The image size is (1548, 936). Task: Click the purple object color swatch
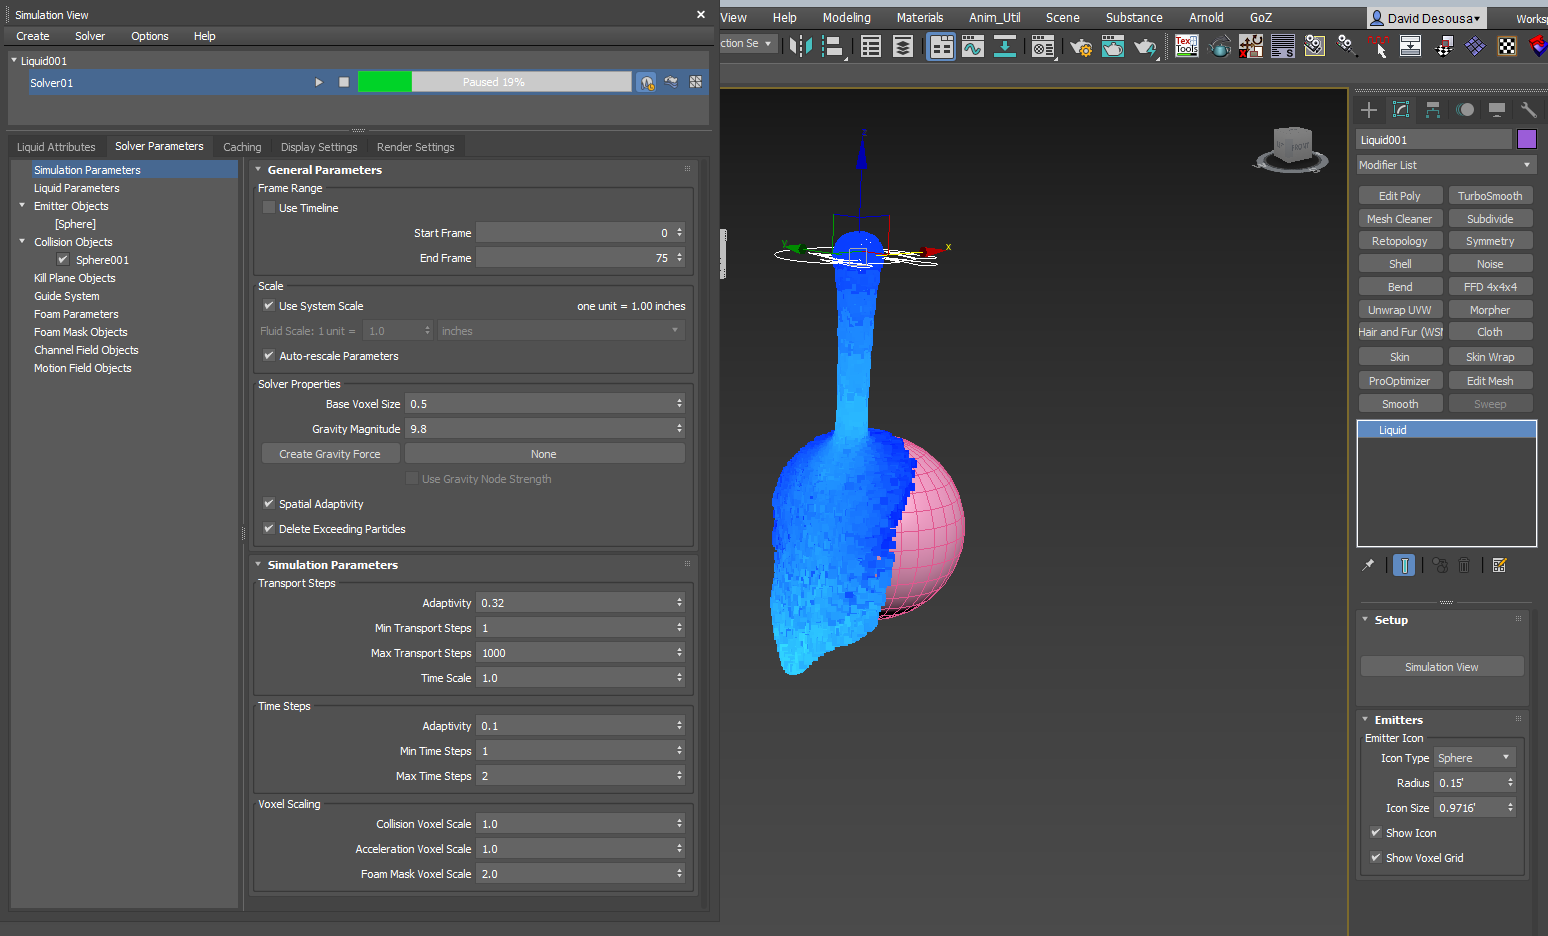point(1527,139)
